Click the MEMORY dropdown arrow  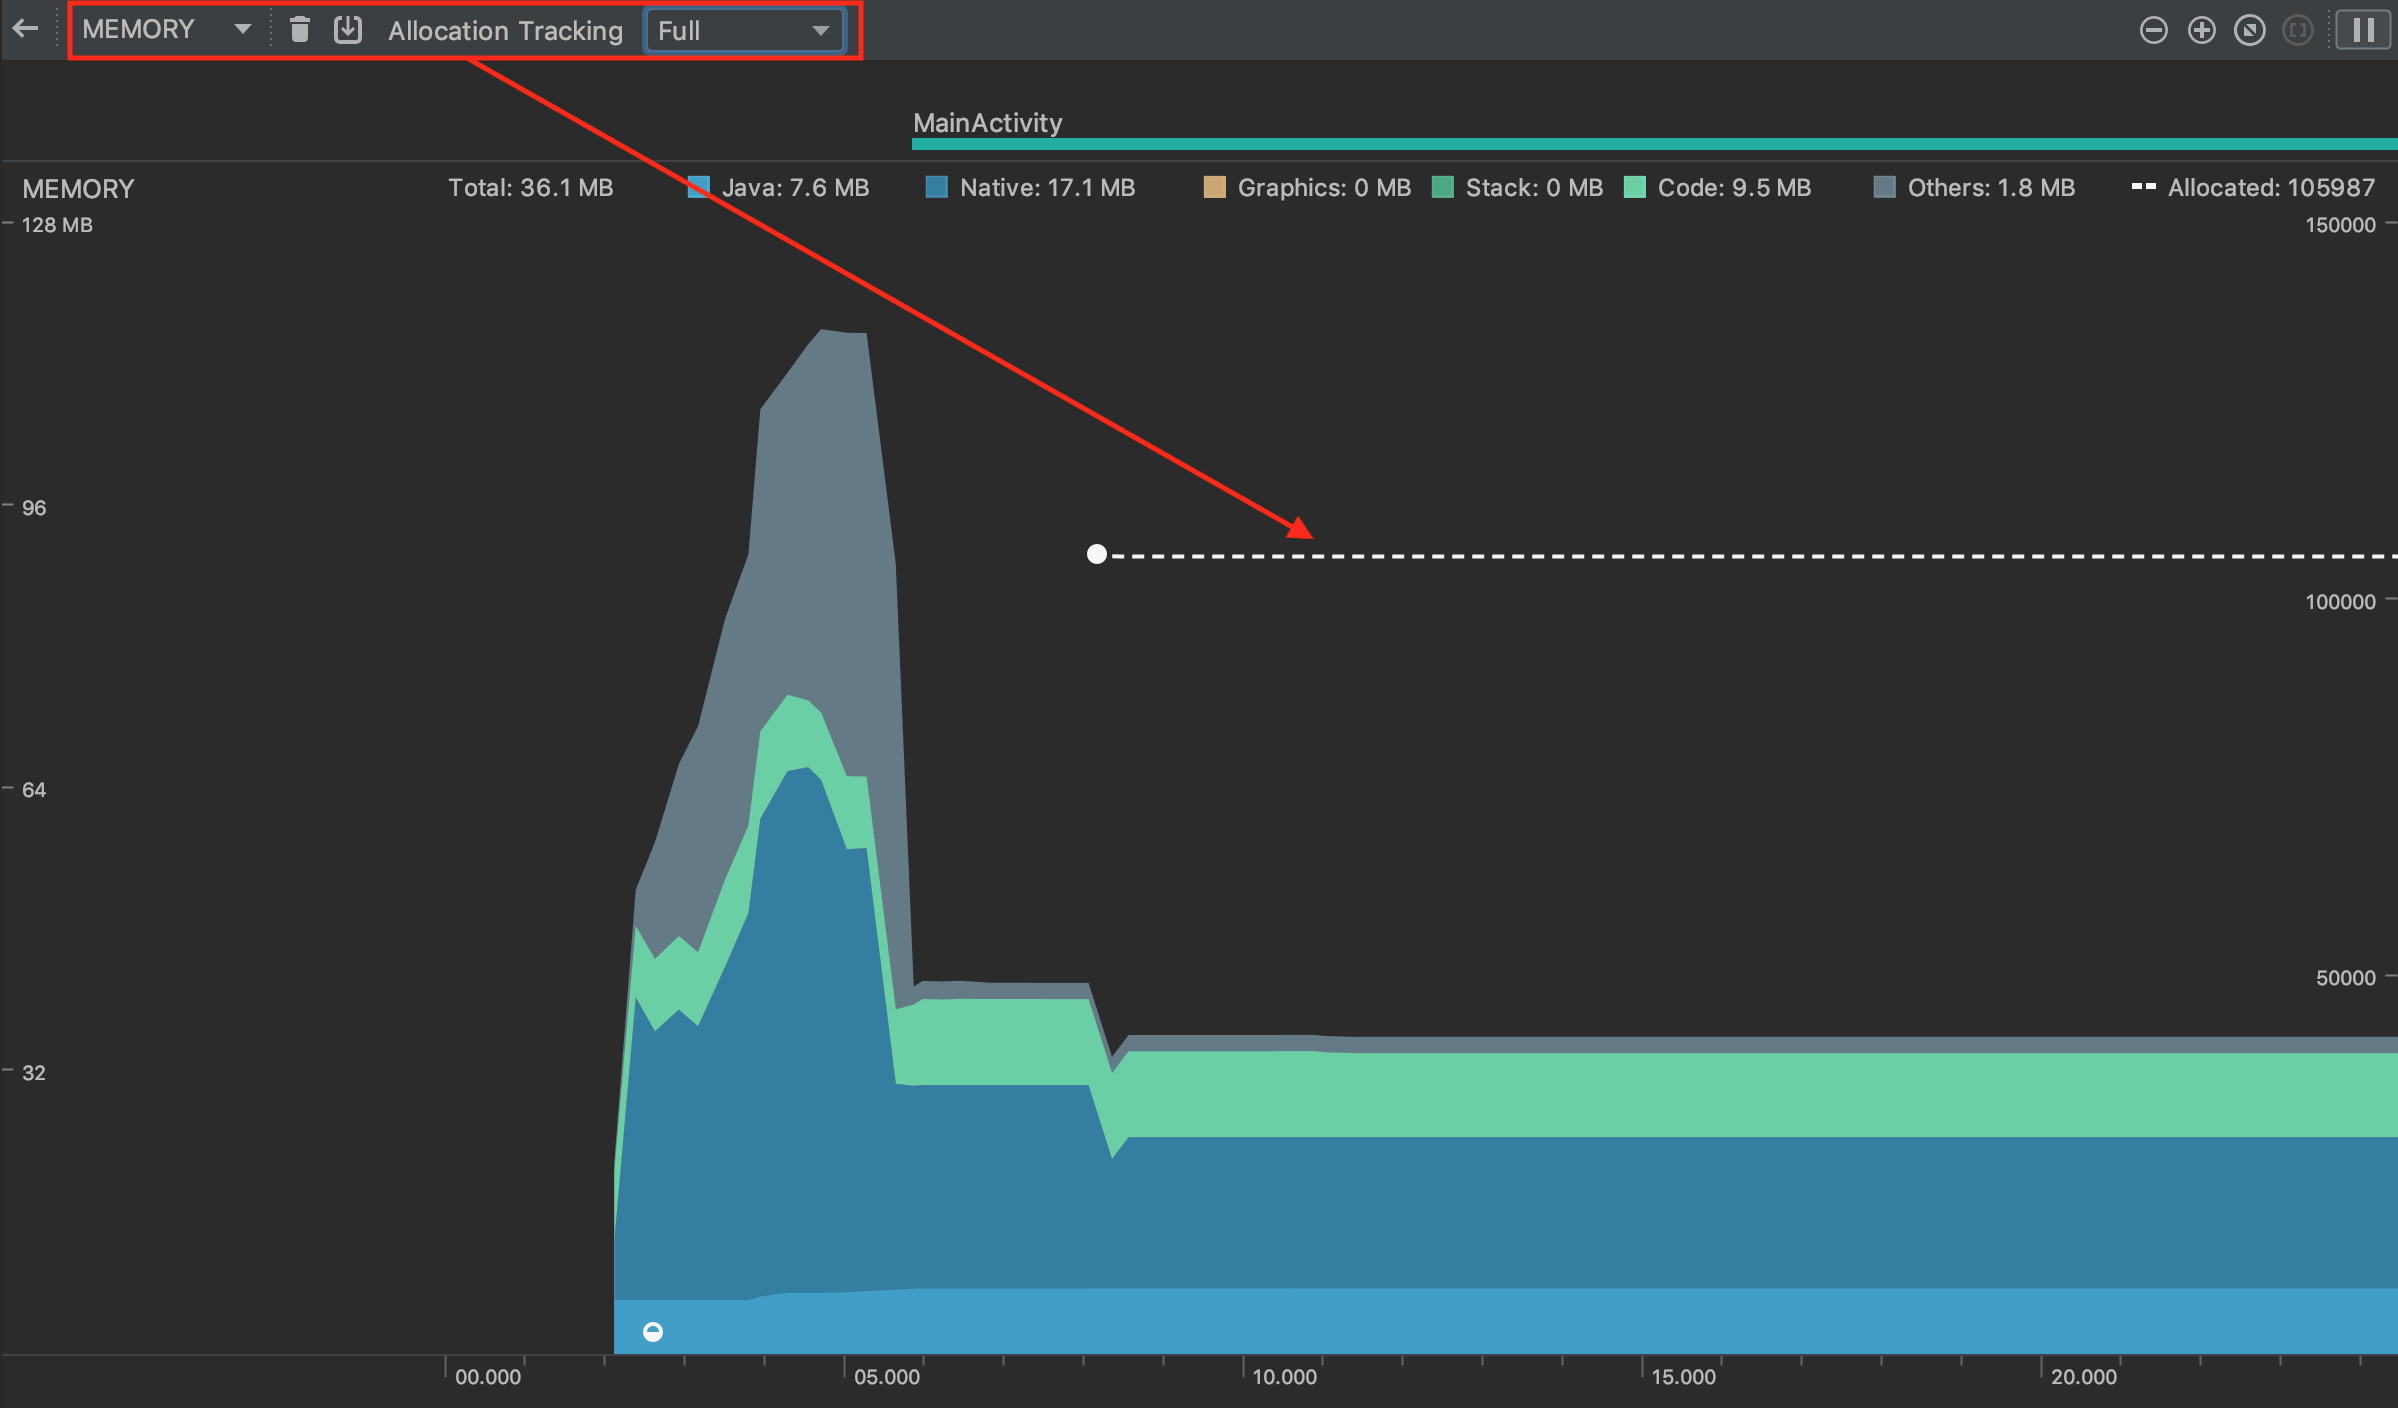[242, 29]
